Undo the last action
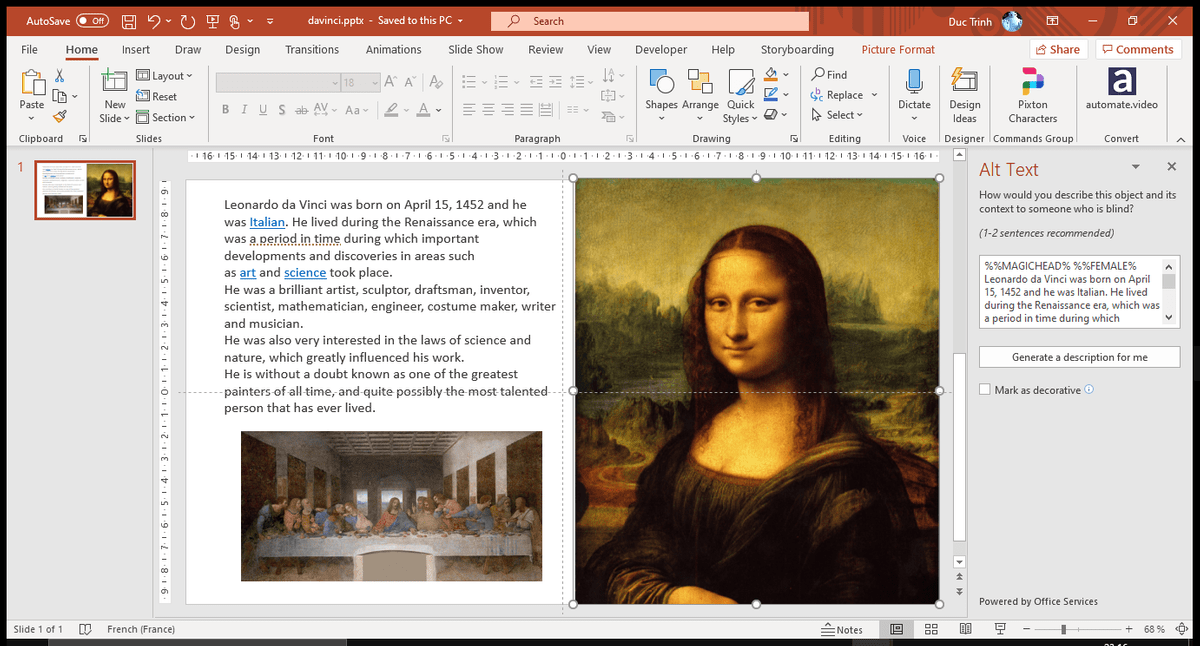 click(153, 21)
